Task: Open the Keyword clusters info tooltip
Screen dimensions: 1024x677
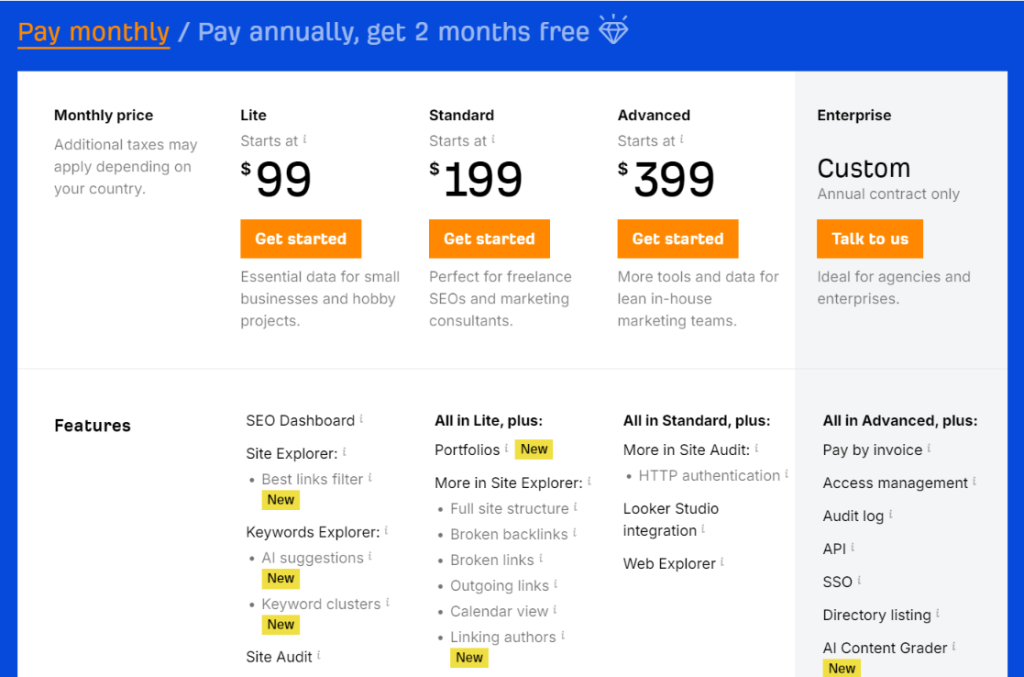Action: (388, 603)
